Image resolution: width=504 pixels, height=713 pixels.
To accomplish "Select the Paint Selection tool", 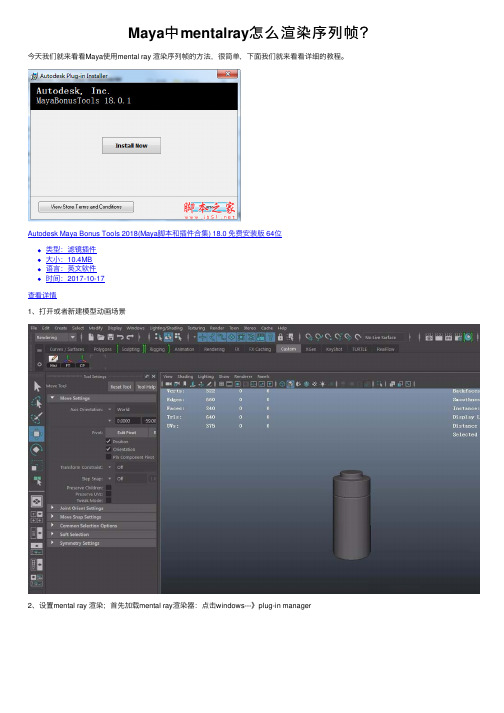I will [x=37, y=417].
